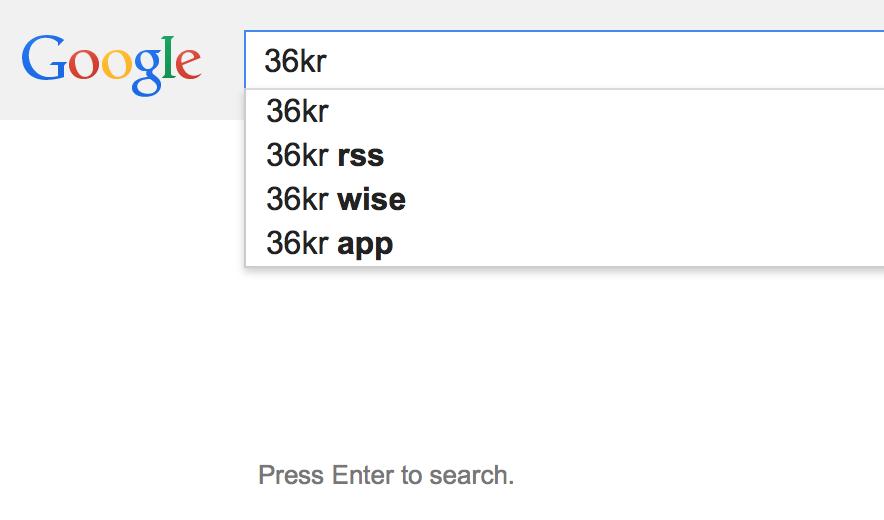Viewport: 884px width, 520px height.
Task: Click the typed "36kr" text in search box
Action: pos(296,61)
